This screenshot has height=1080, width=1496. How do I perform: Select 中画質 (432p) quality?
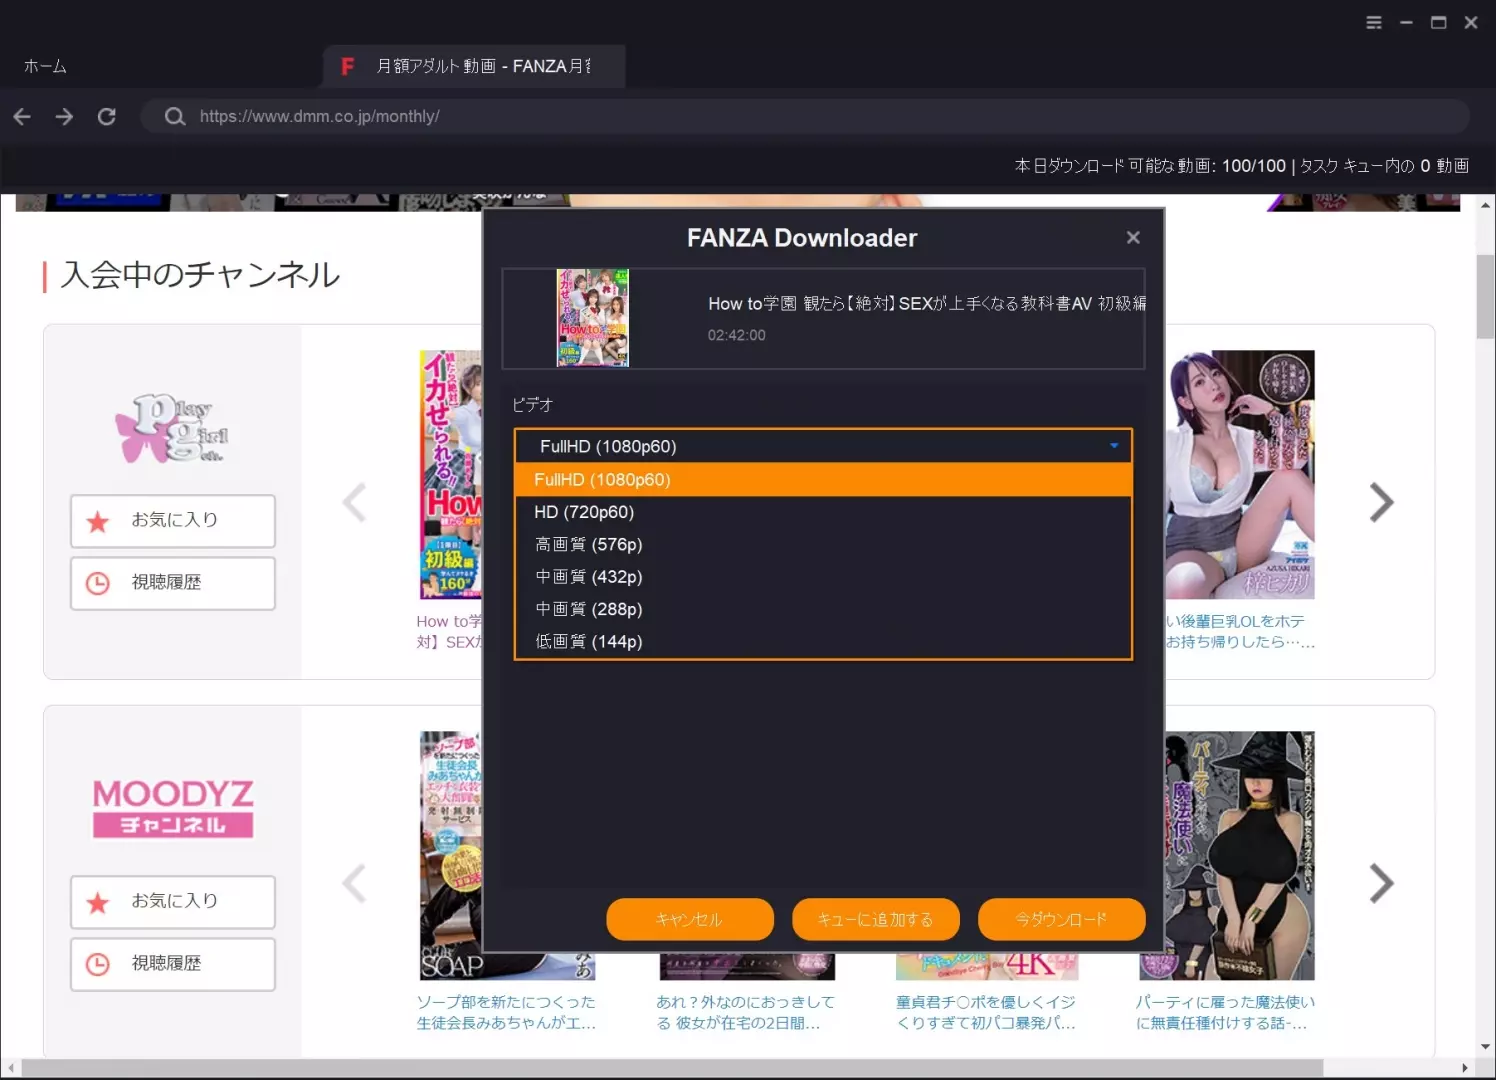click(x=823, y=577)
